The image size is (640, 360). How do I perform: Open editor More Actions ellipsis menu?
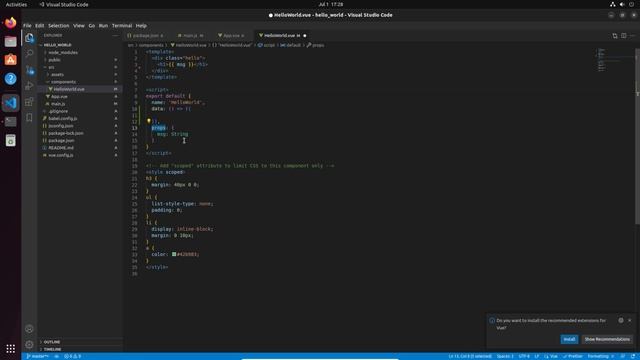click(632, 36)
